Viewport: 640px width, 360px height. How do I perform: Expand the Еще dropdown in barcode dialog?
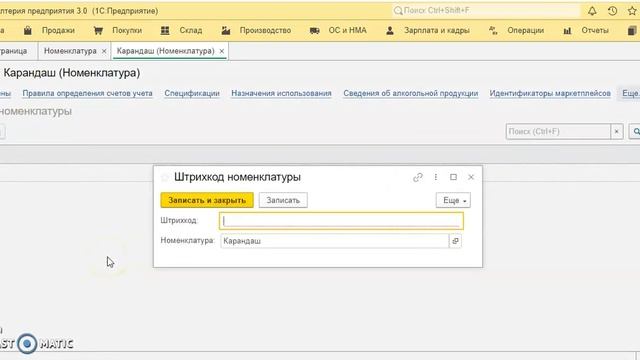[453, 200]
